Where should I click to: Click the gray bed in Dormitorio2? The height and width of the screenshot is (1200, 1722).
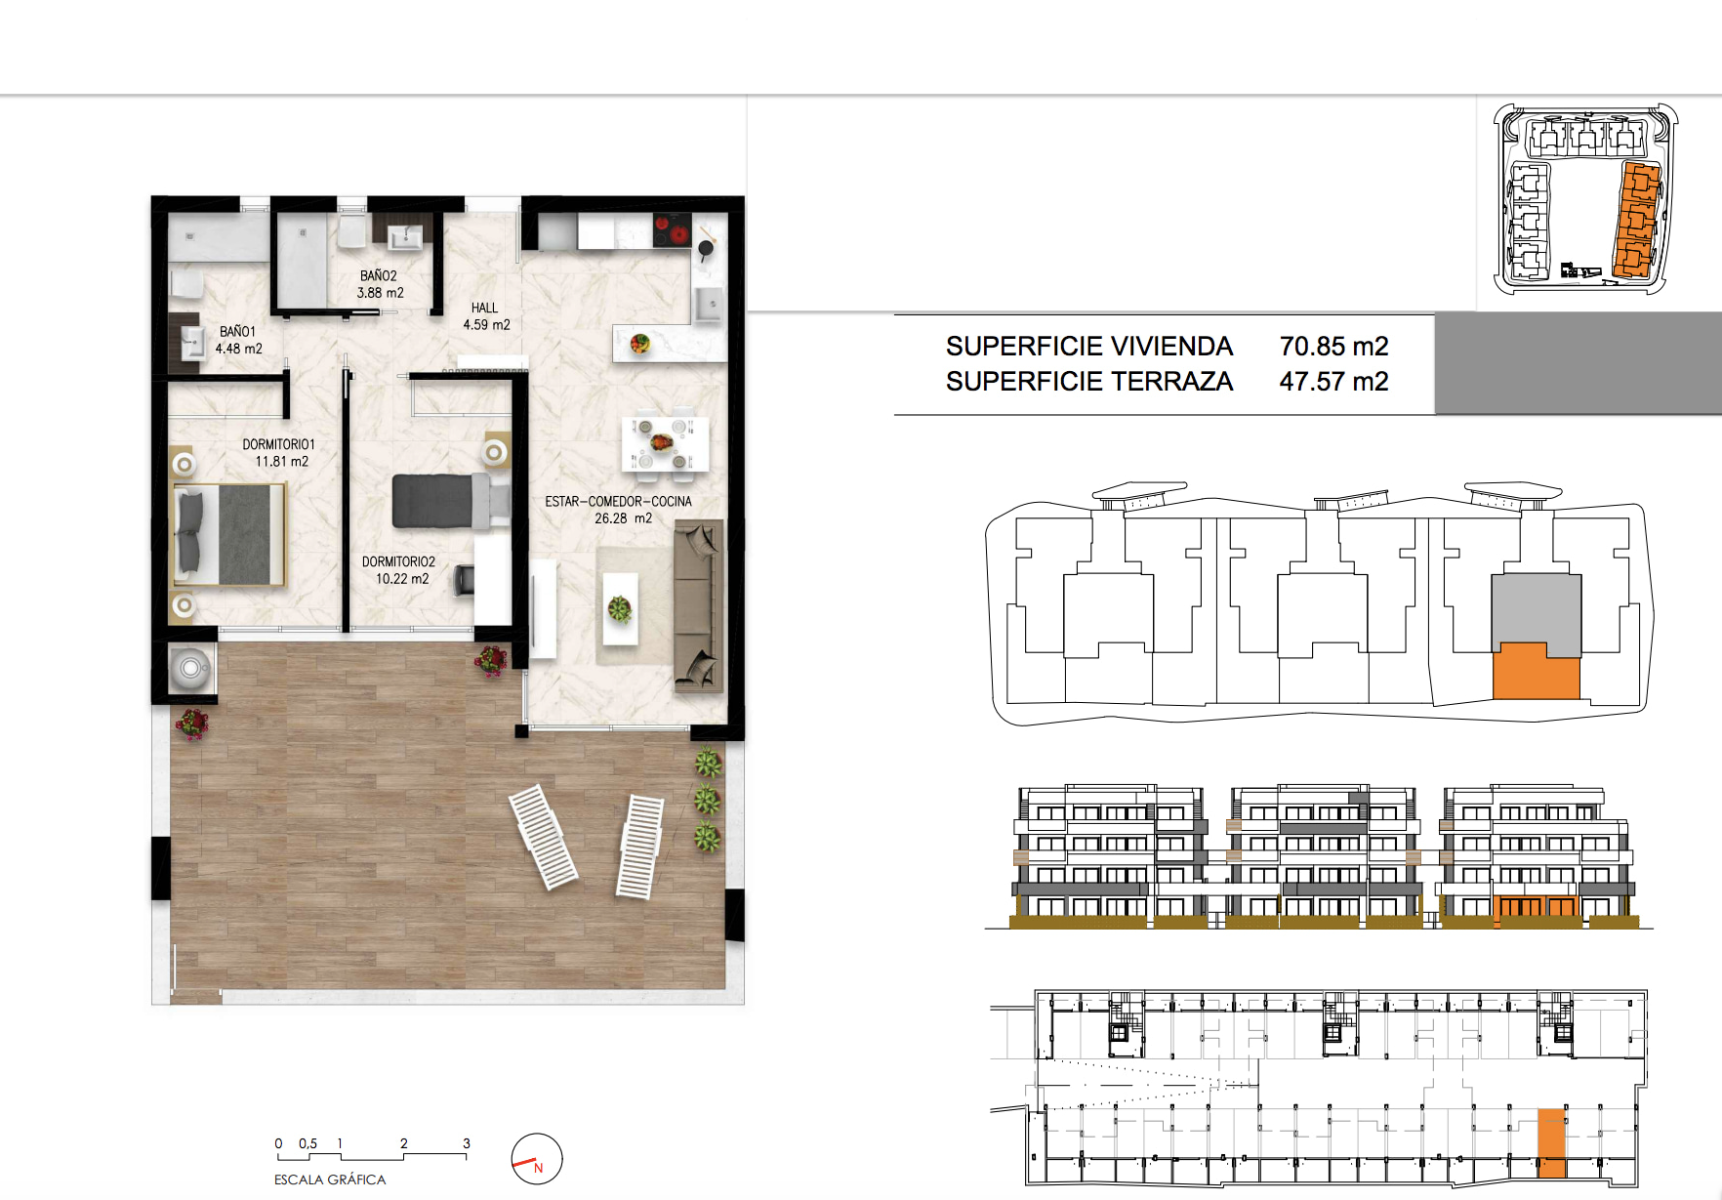pyautogui.click(x=441, y=501)
